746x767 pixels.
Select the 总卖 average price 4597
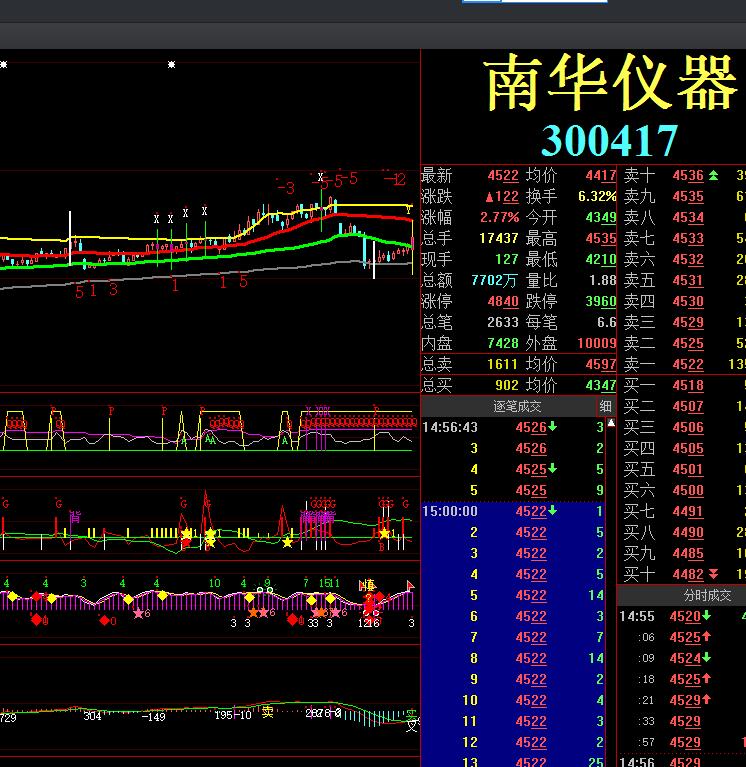coord(601,364)
